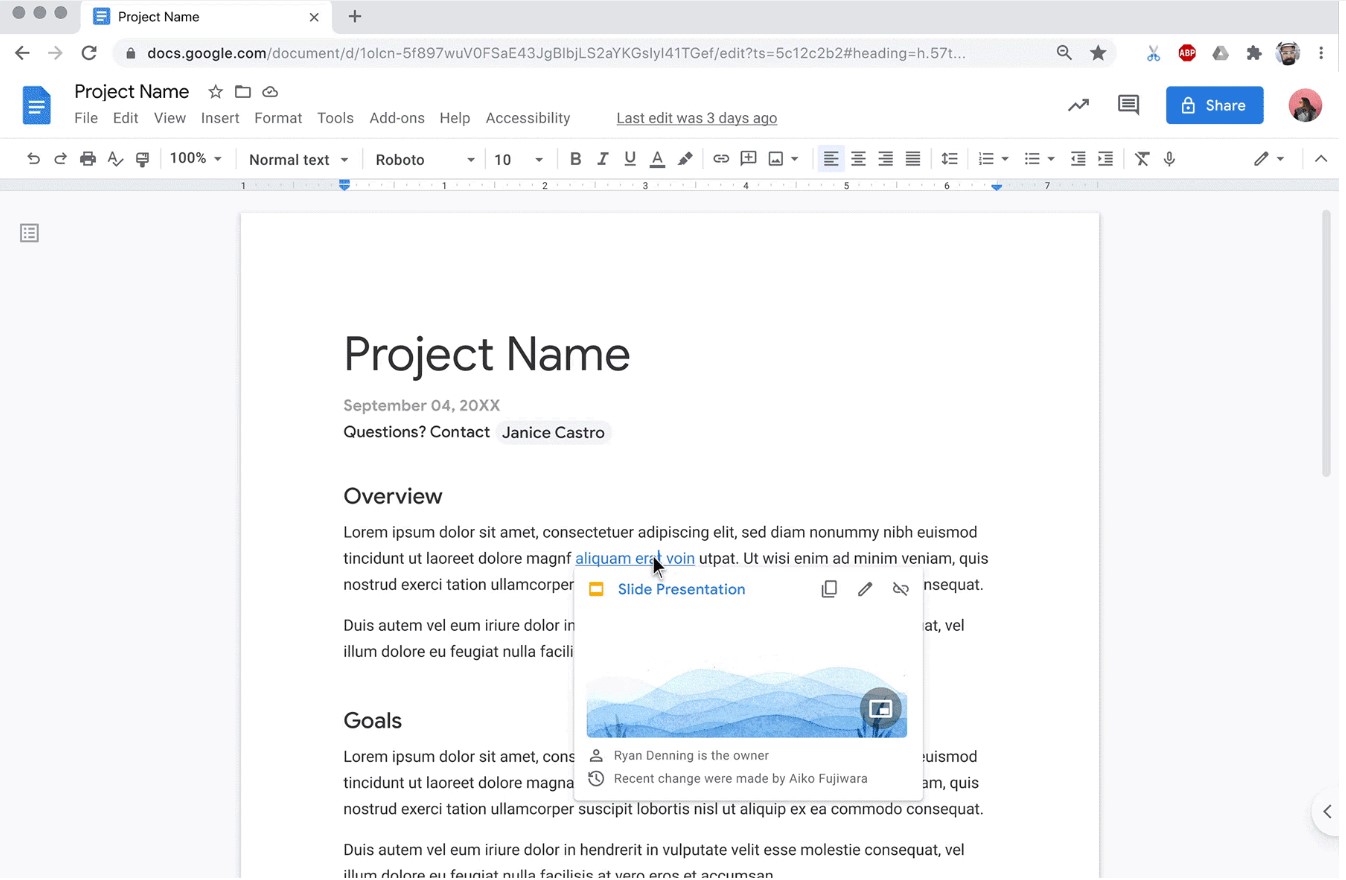Image resolution: width=1346 pixels, height=880 pixels.
Task: Open the Normal text style dropdown
Action: 298,160
